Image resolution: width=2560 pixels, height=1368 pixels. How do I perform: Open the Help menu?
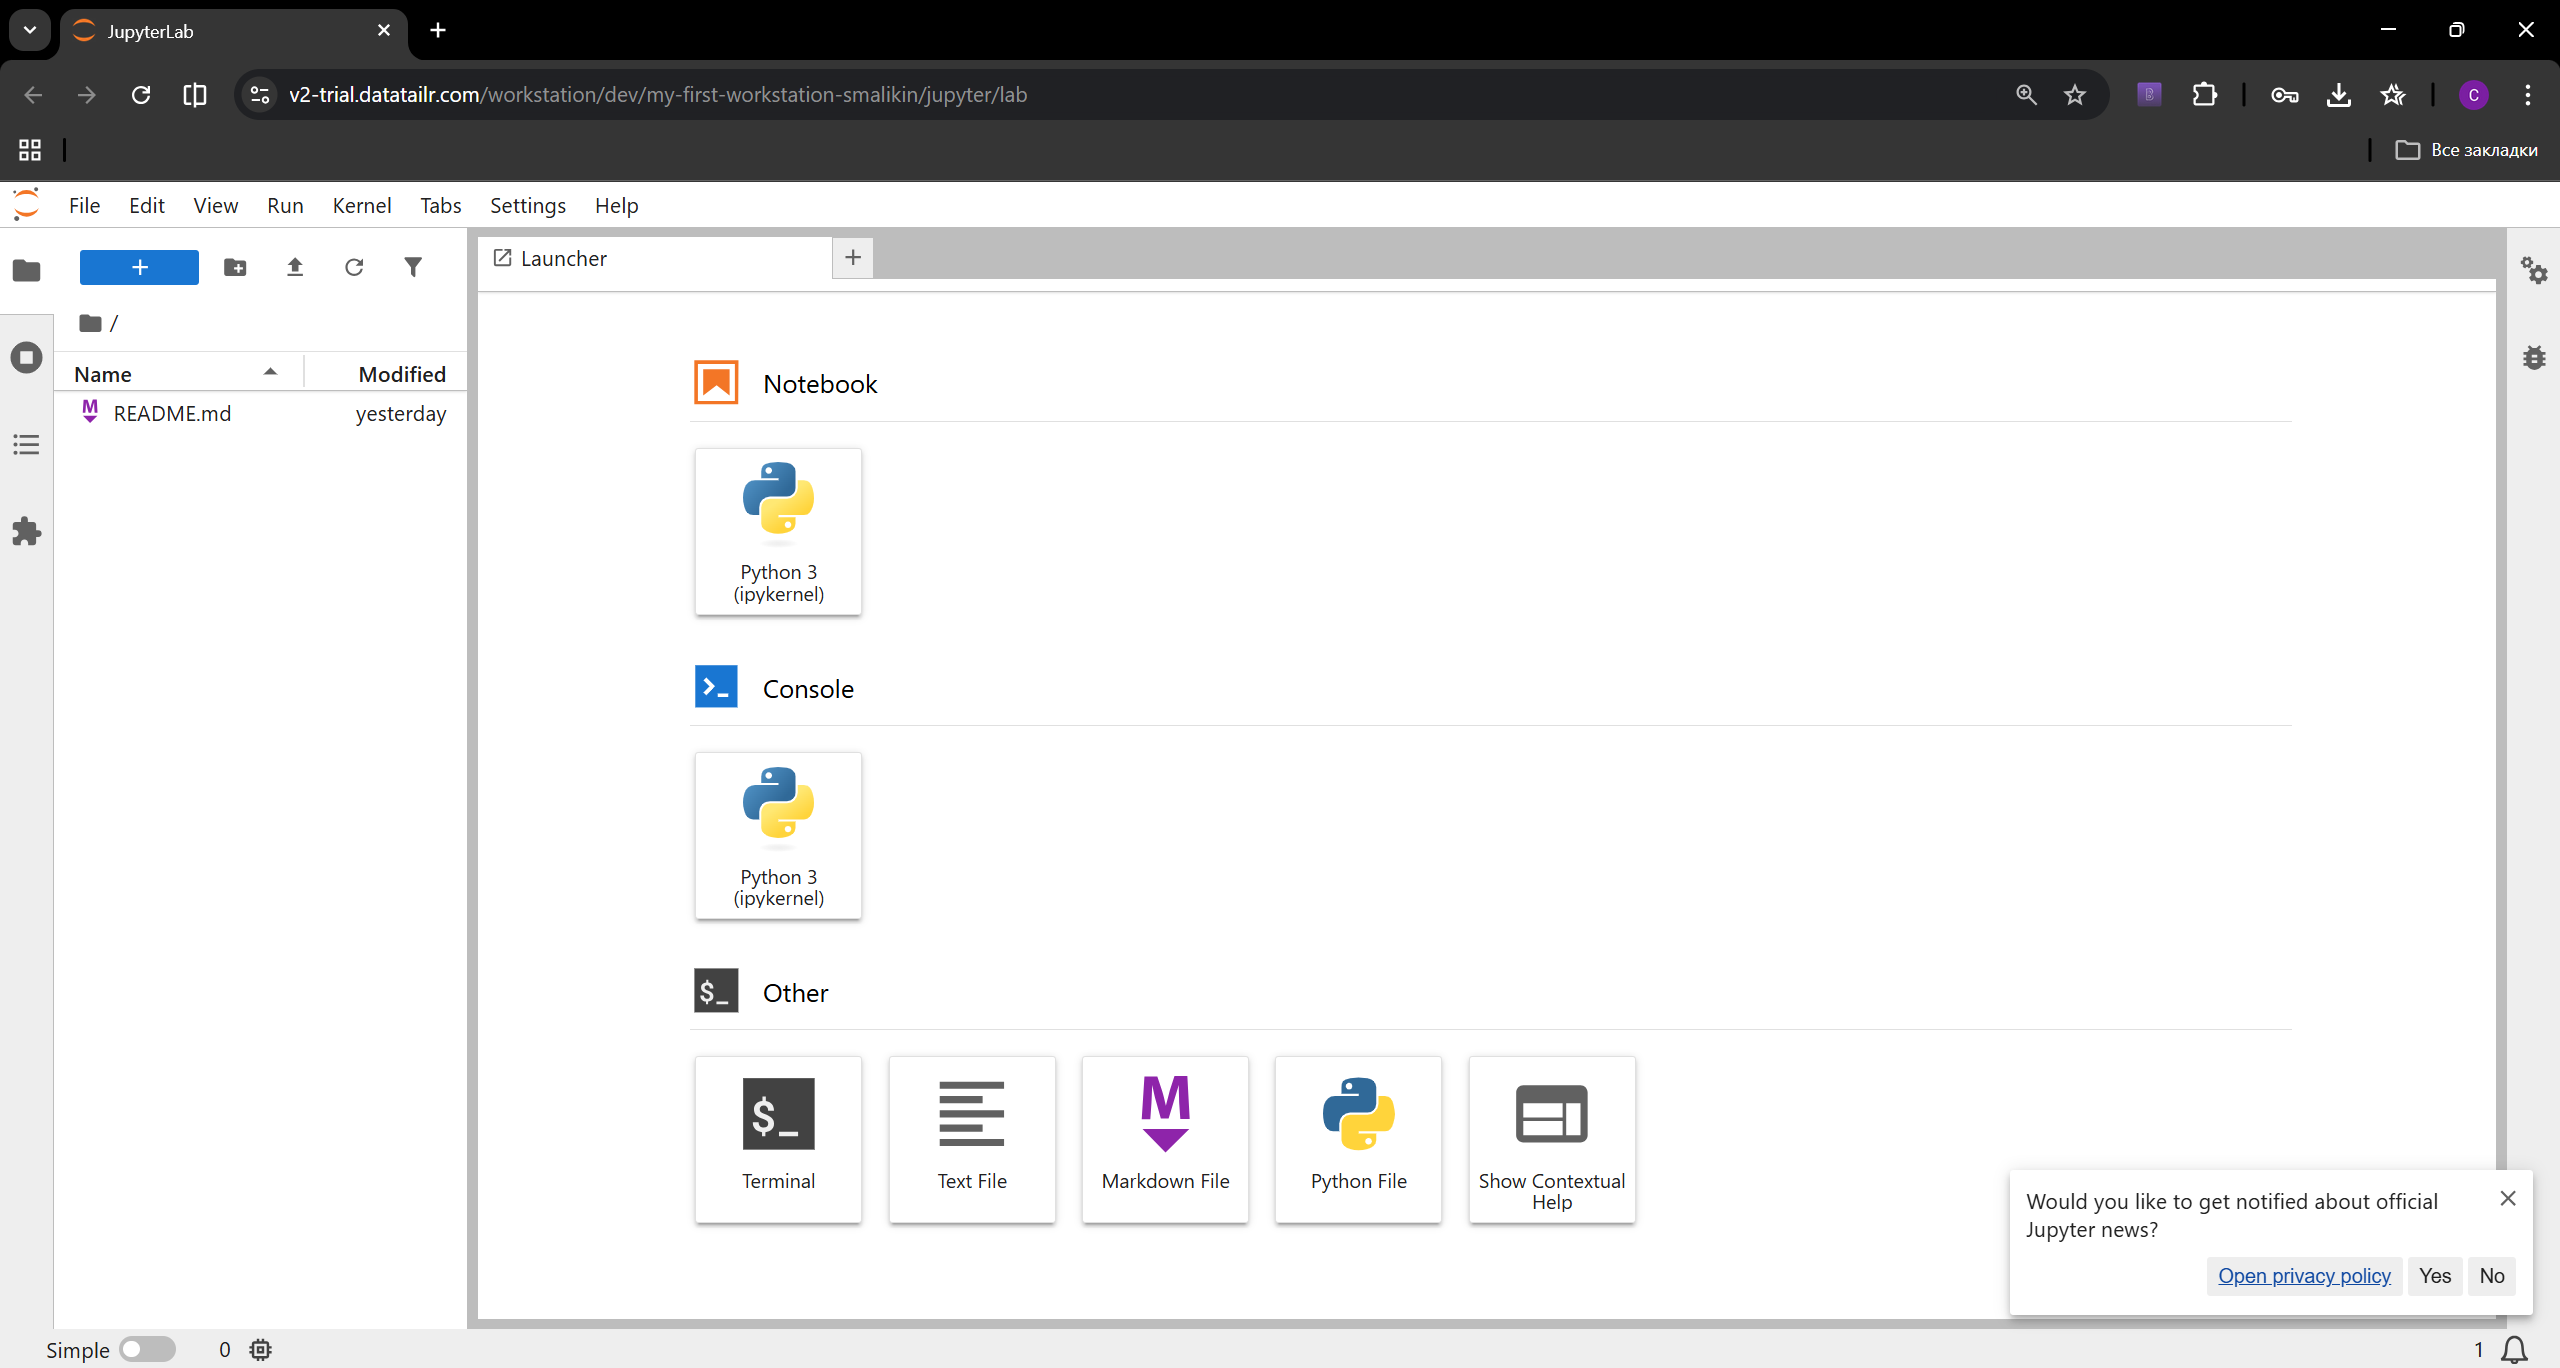click(x=616, y=205)
